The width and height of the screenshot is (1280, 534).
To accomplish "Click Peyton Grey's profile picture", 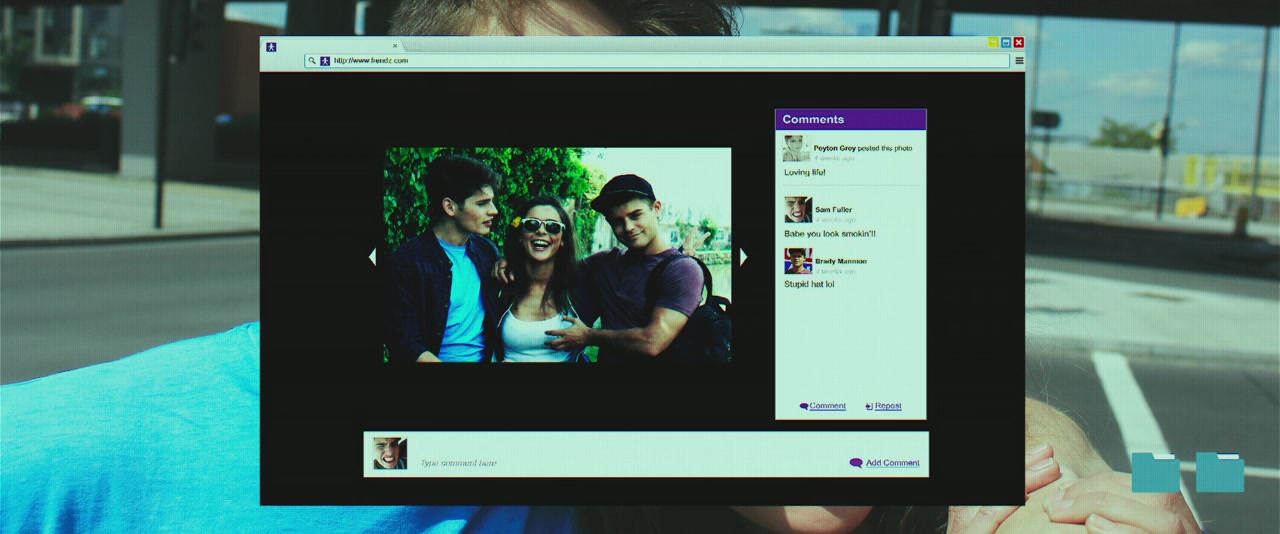I will [x=796, y=149].
